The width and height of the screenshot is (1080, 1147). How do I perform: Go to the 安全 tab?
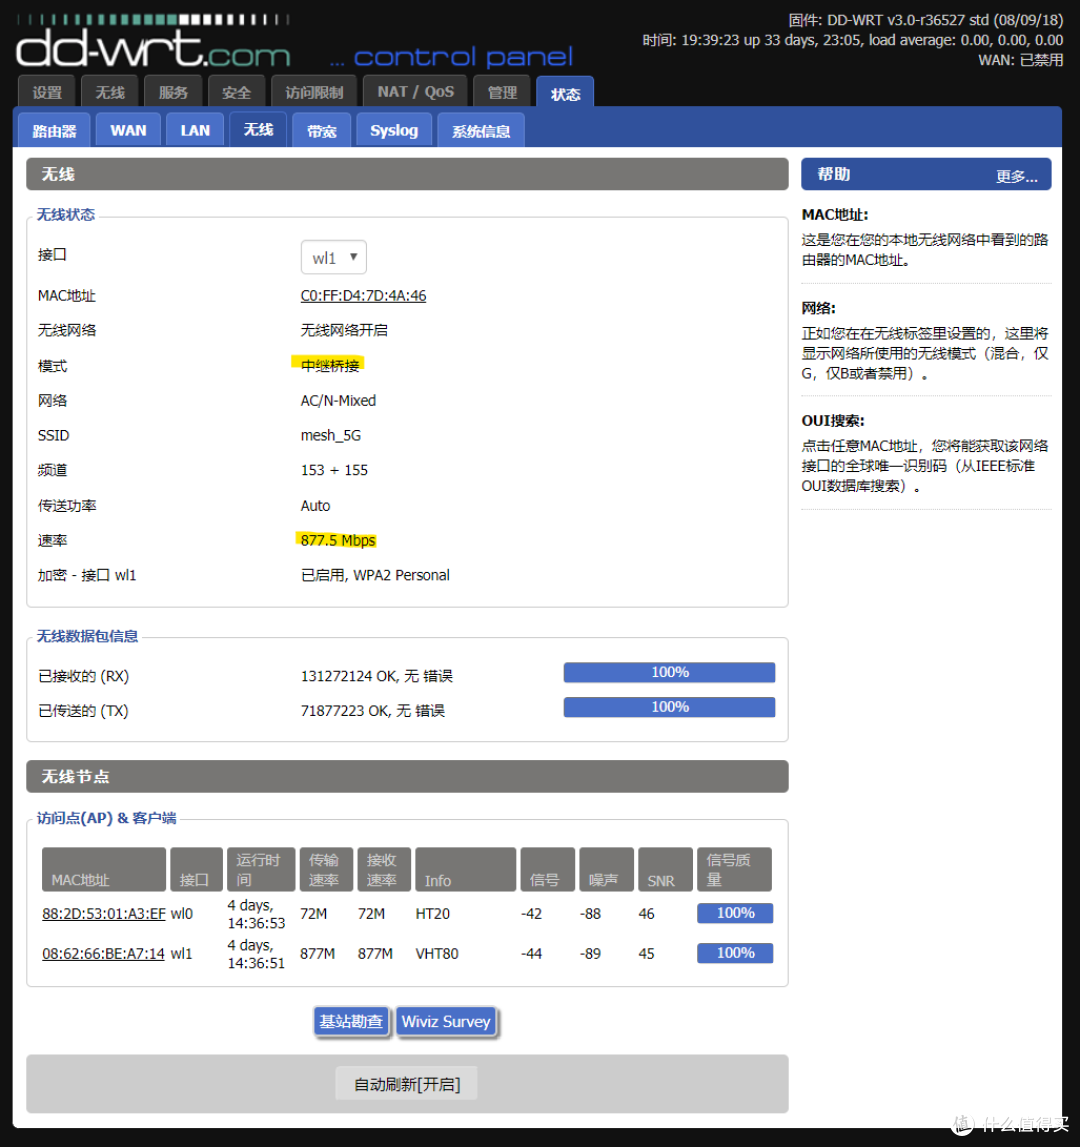[x=236, y=91]
